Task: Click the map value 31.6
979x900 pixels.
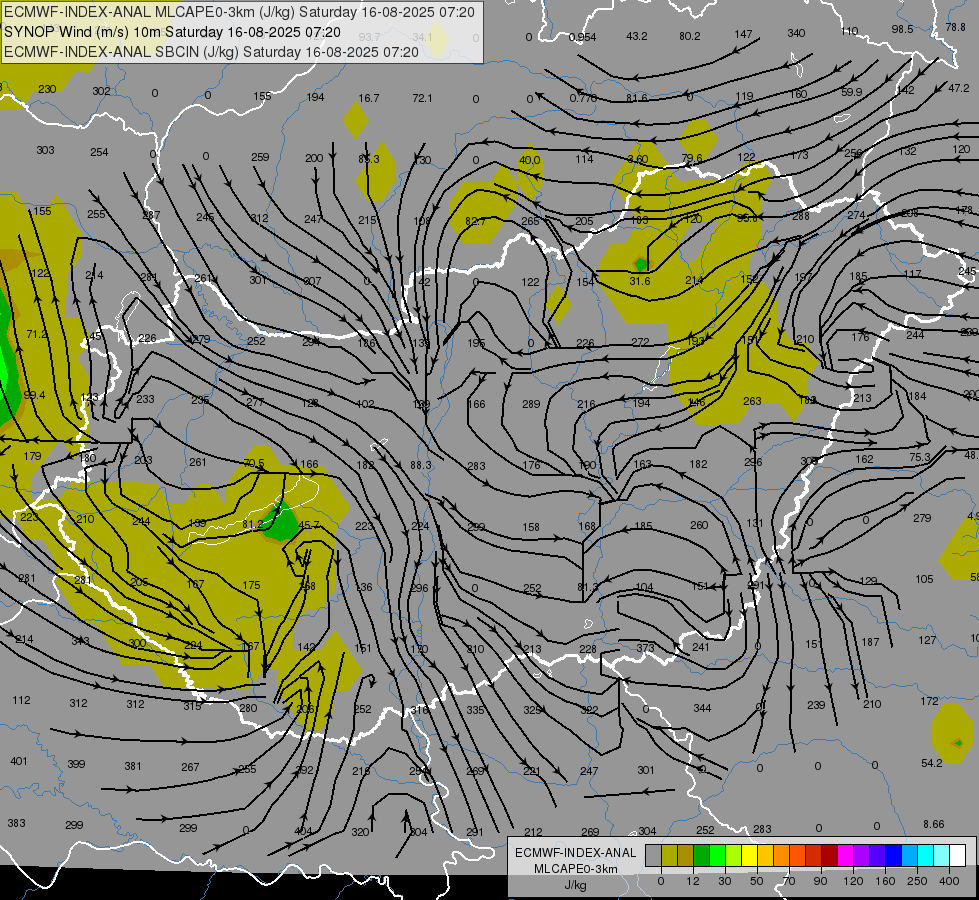Action: click(639, 281)
